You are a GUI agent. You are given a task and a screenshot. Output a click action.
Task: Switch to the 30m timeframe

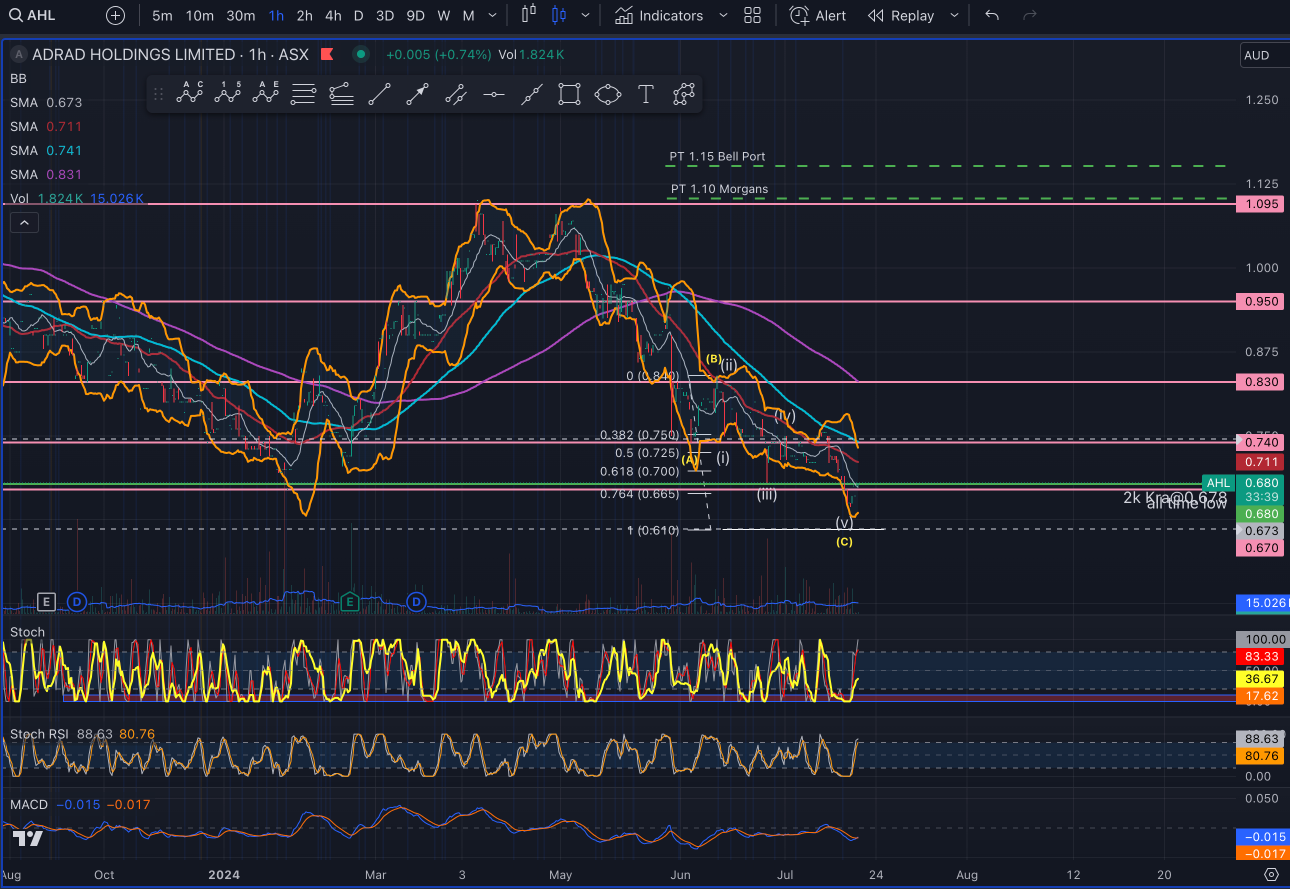pos(240,15)
